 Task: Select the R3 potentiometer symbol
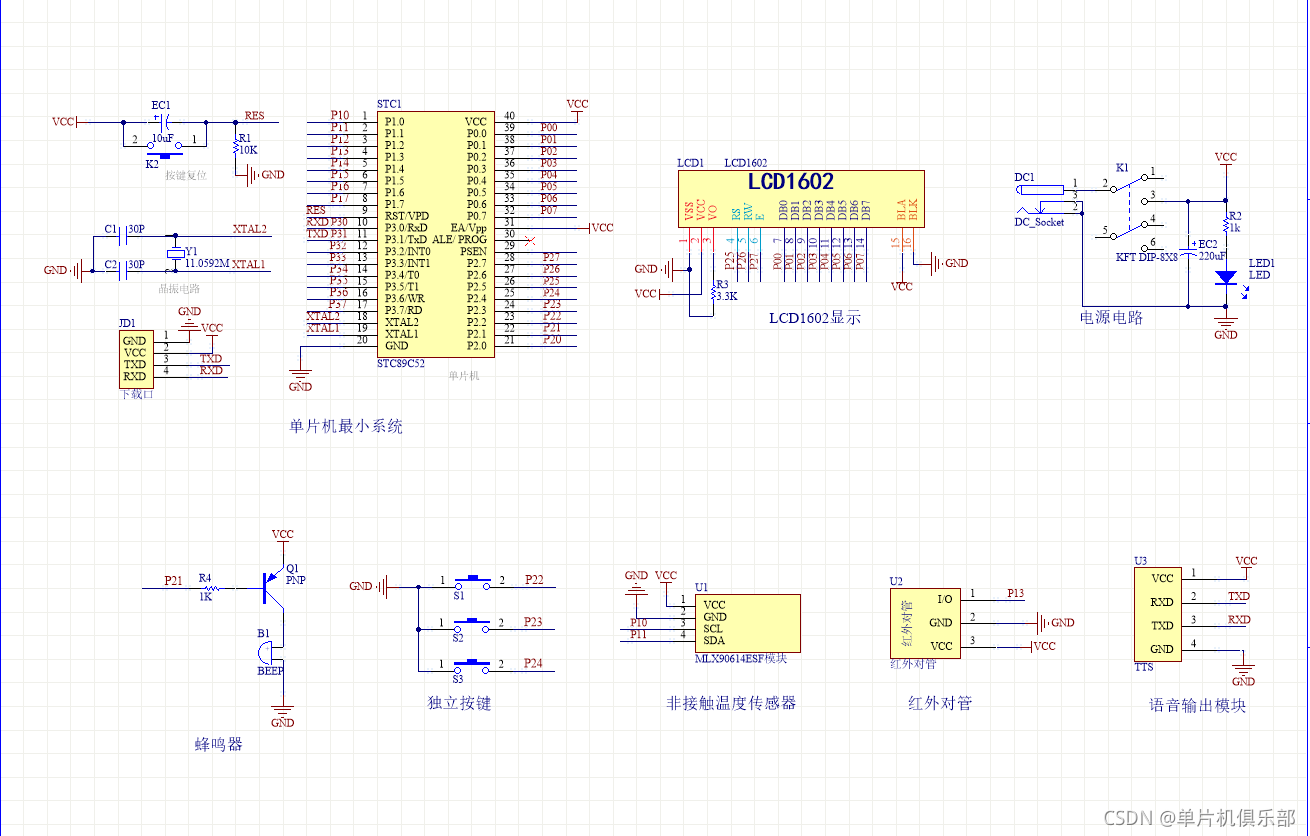click(x=712, y=292)
